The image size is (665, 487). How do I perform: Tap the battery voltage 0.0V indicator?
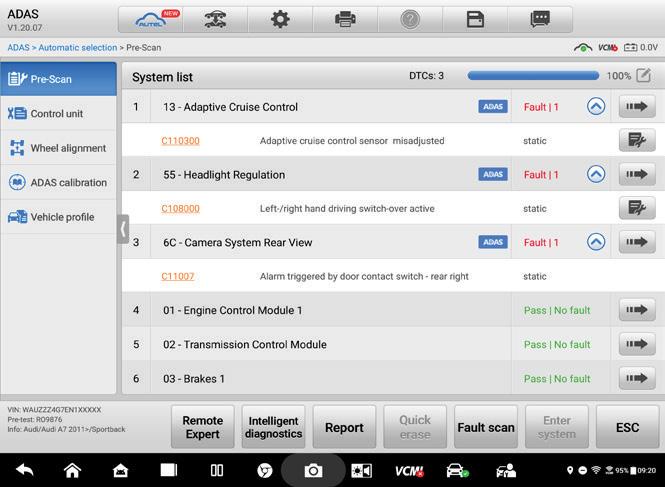click(x=640, y=48)
